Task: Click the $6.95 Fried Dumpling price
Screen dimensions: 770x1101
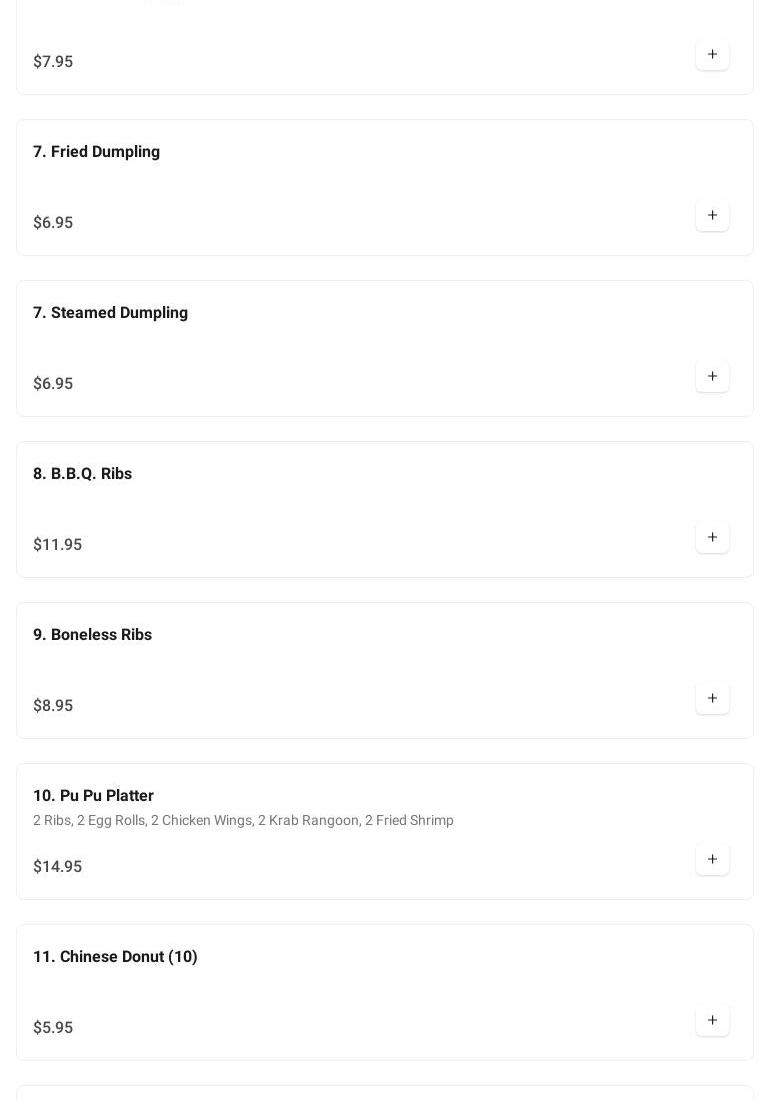Action: click(53, 223)
